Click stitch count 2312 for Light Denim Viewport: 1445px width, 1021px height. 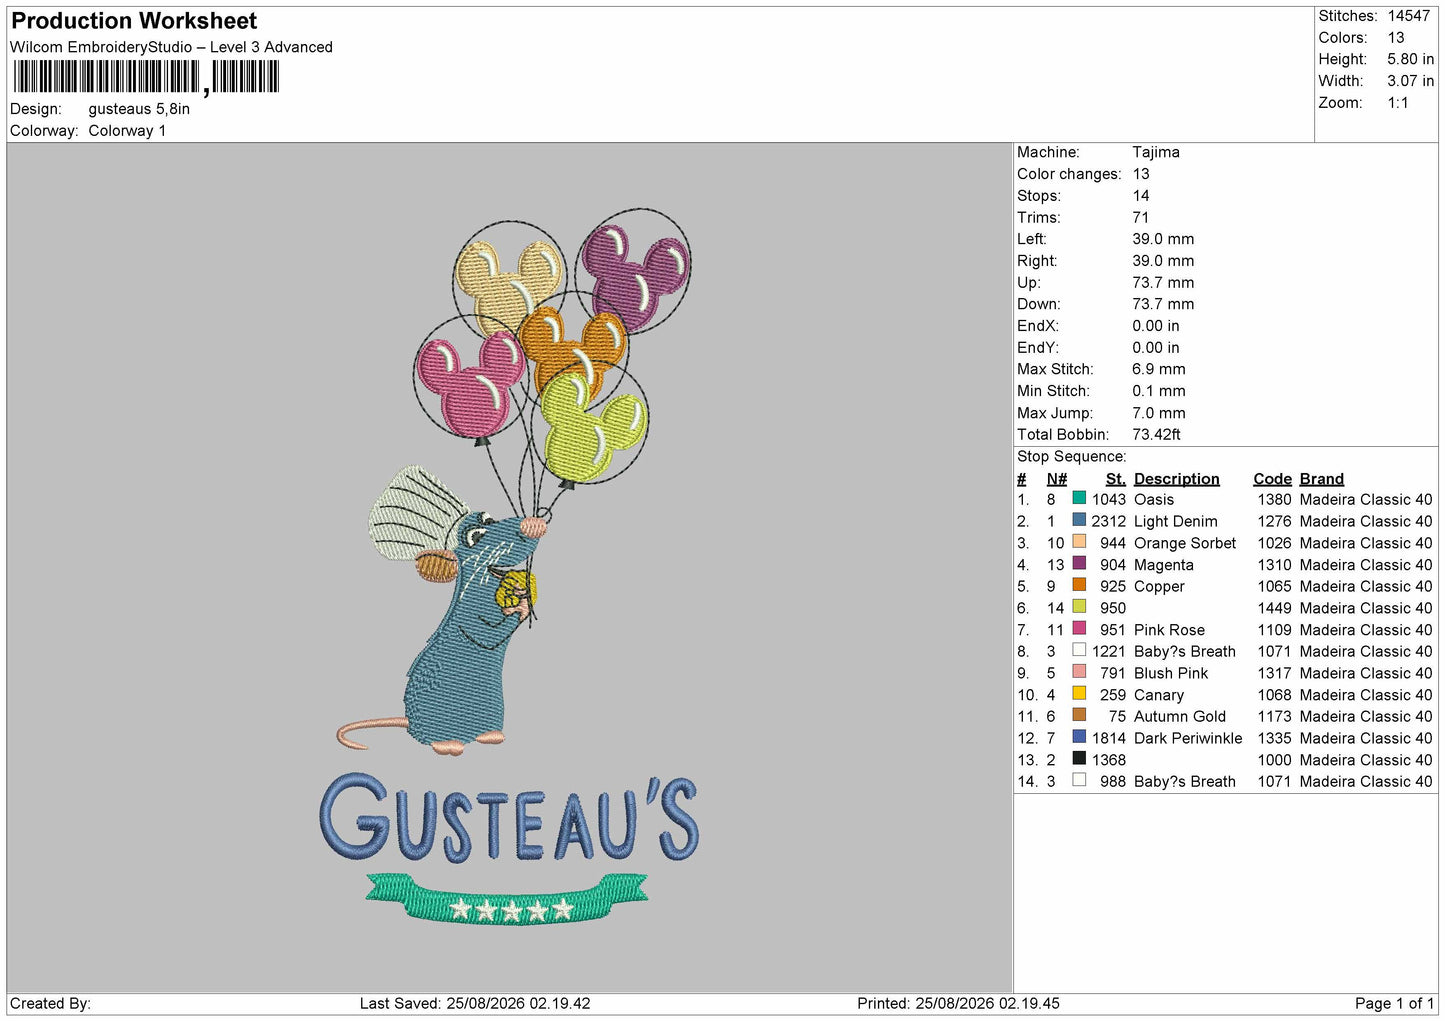tap(1109, 521)
